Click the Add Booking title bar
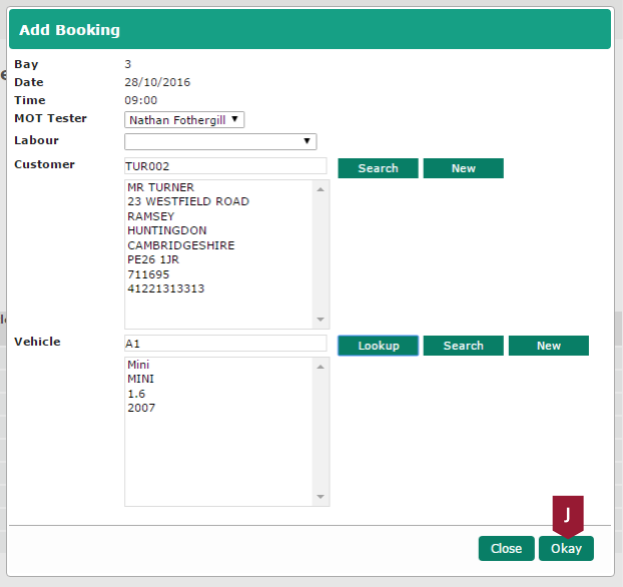The width and height of the screenshot is (623, 587). click(310, 30)
